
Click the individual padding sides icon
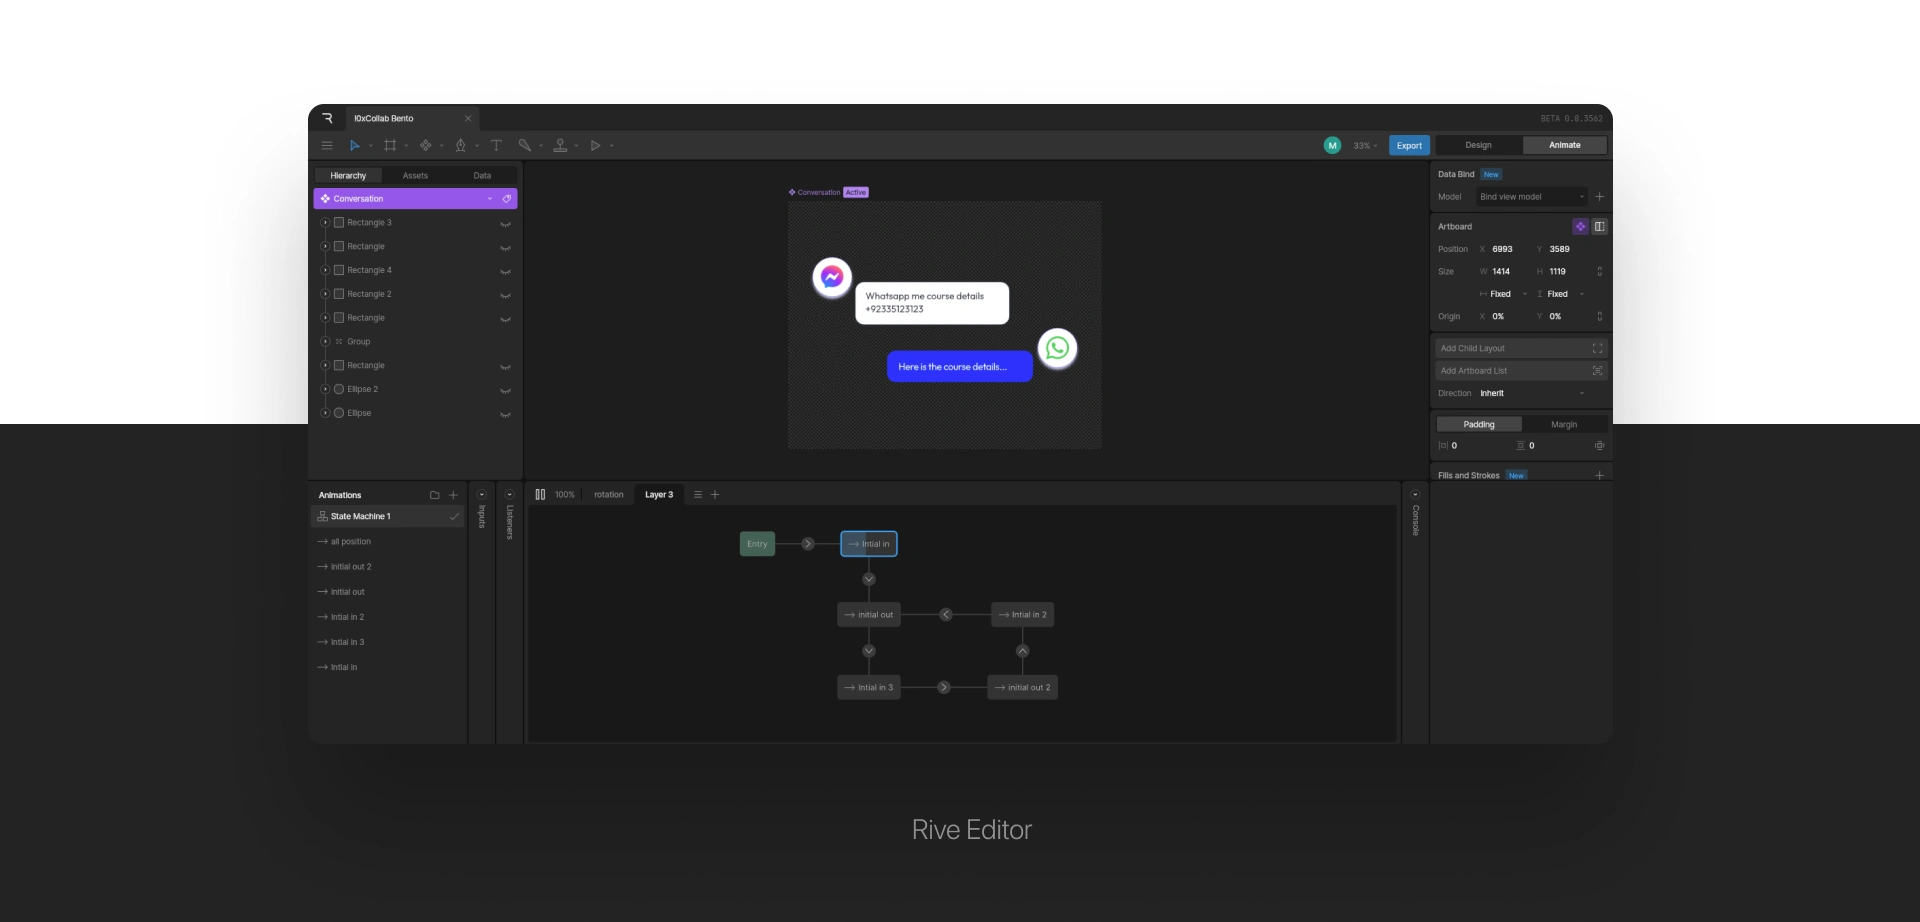tap(1600, 446)
